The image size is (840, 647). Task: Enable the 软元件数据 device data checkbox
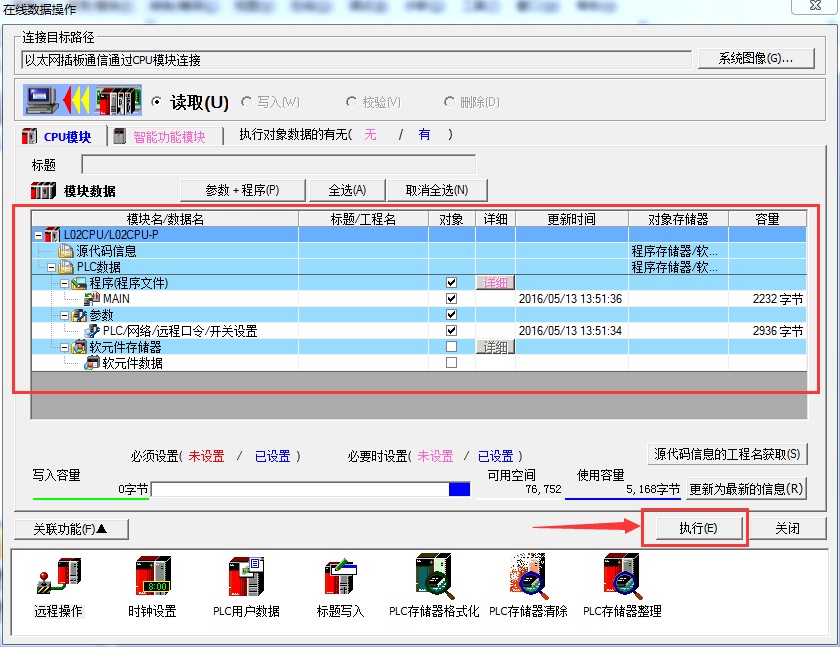click(451, 363)
